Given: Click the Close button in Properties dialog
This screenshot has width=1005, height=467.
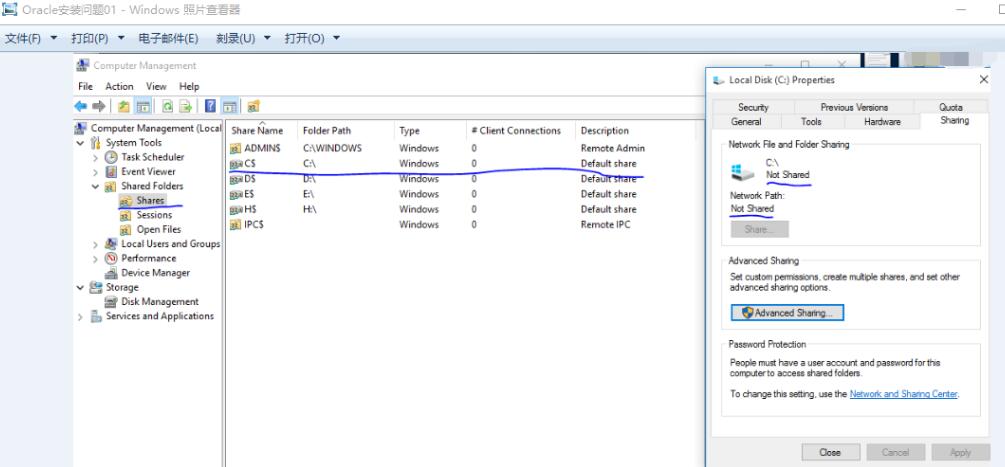Looking at the screenshot, I should tap(829, 452).
